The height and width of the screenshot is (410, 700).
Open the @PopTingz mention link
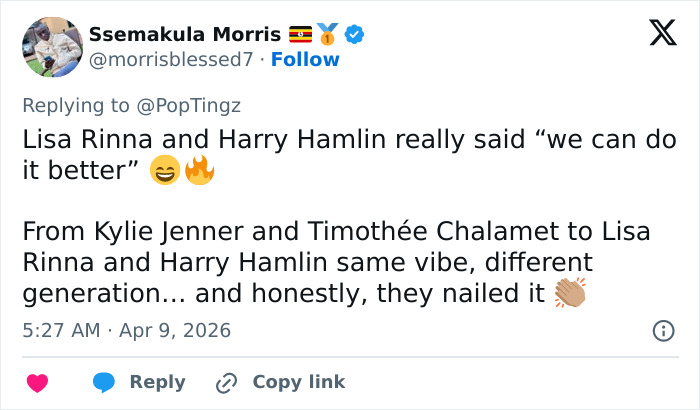coord(197,105)
